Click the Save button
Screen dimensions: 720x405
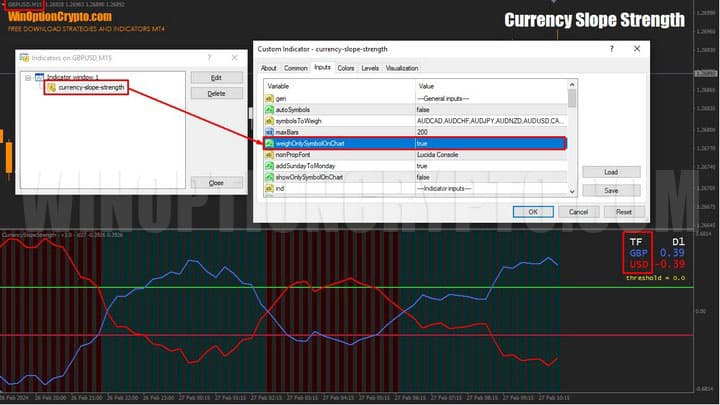[x=611, y=191]
